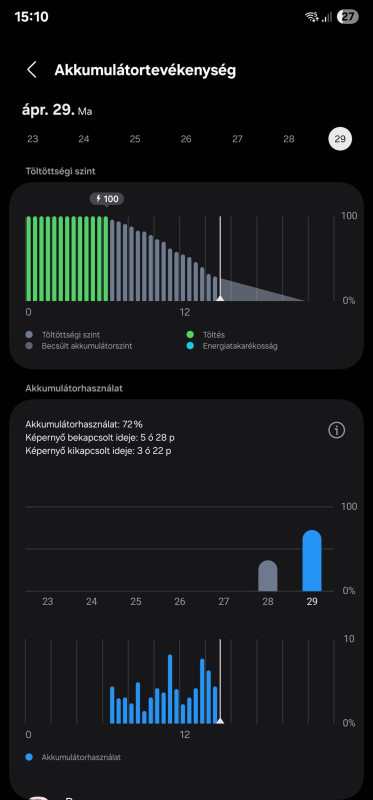Tap the gray usage bar for day 28
373x800 pixels.
pos(268,576)
